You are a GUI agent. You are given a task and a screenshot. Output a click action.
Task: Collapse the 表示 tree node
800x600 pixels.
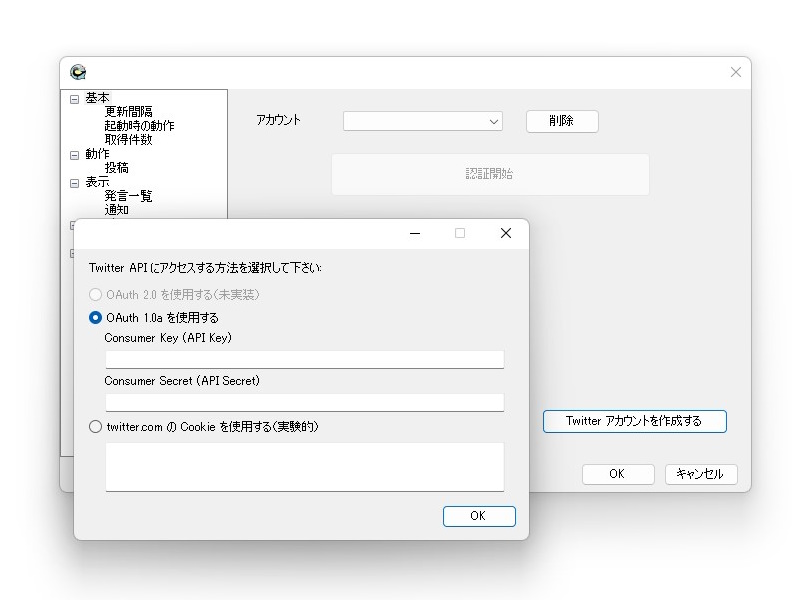(74, 183)
